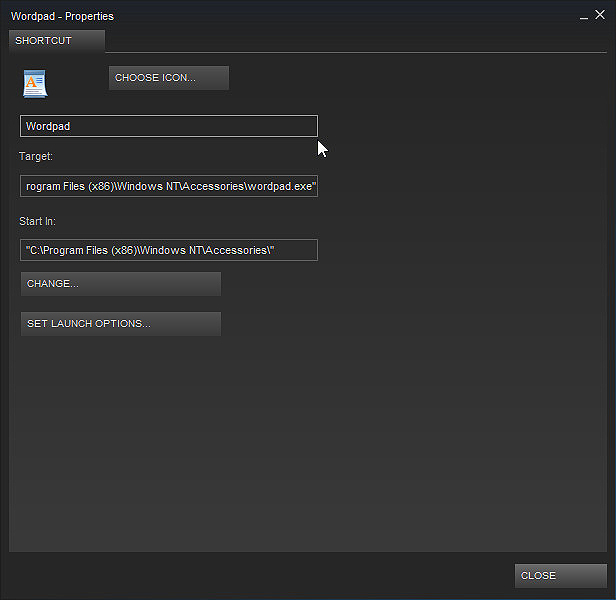This screenshot has width=616, height=600.
Task: Click the Change button
Action: (x=121, y=284)
